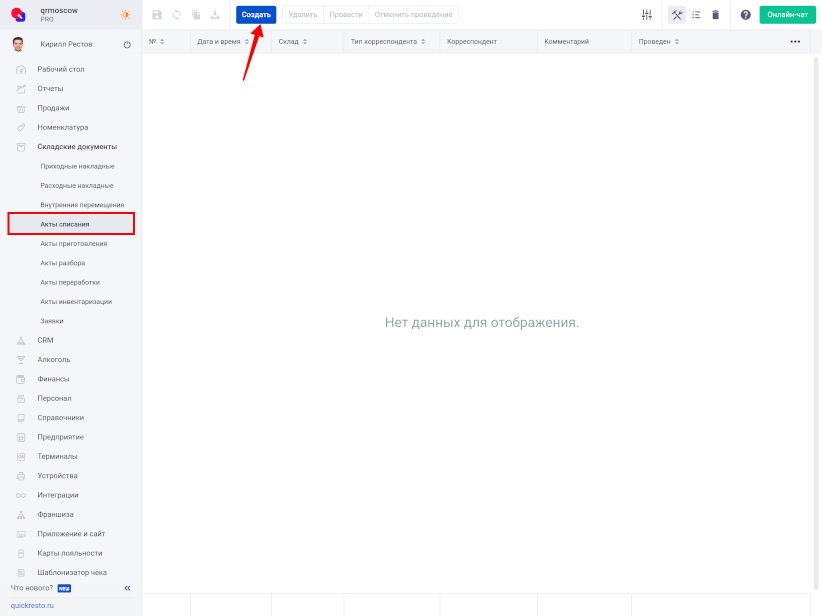Toggle the sun theme icon
The height and width of the screenshot is (616, 822).
coord(125,15)
